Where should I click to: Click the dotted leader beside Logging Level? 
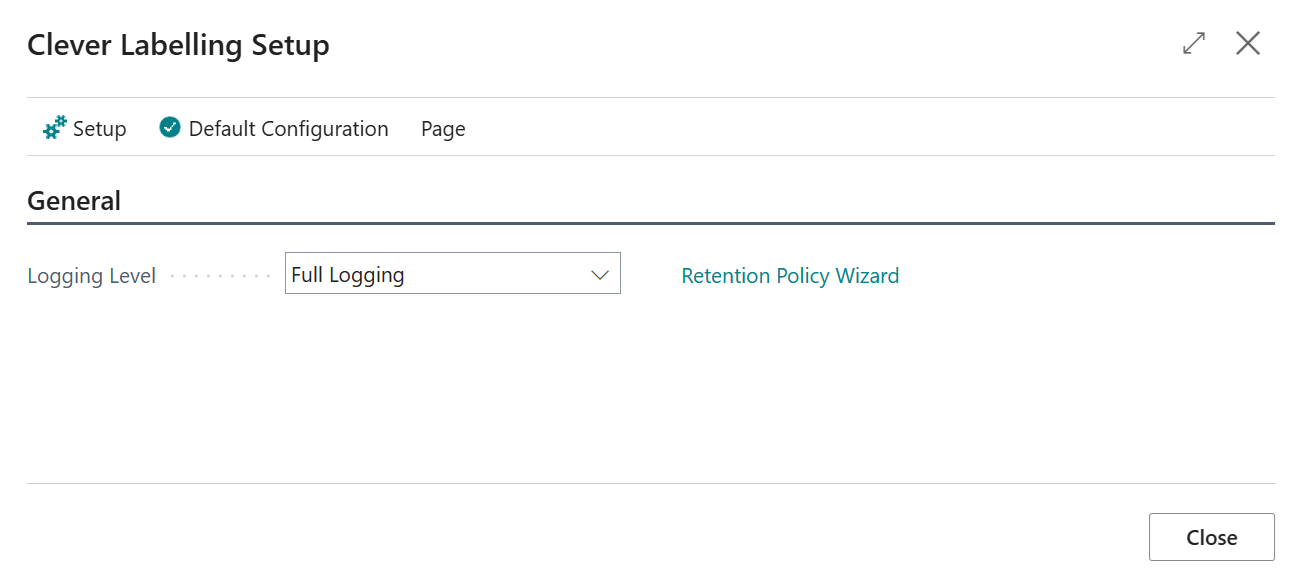pyautogui.click(x=221, y=276)
